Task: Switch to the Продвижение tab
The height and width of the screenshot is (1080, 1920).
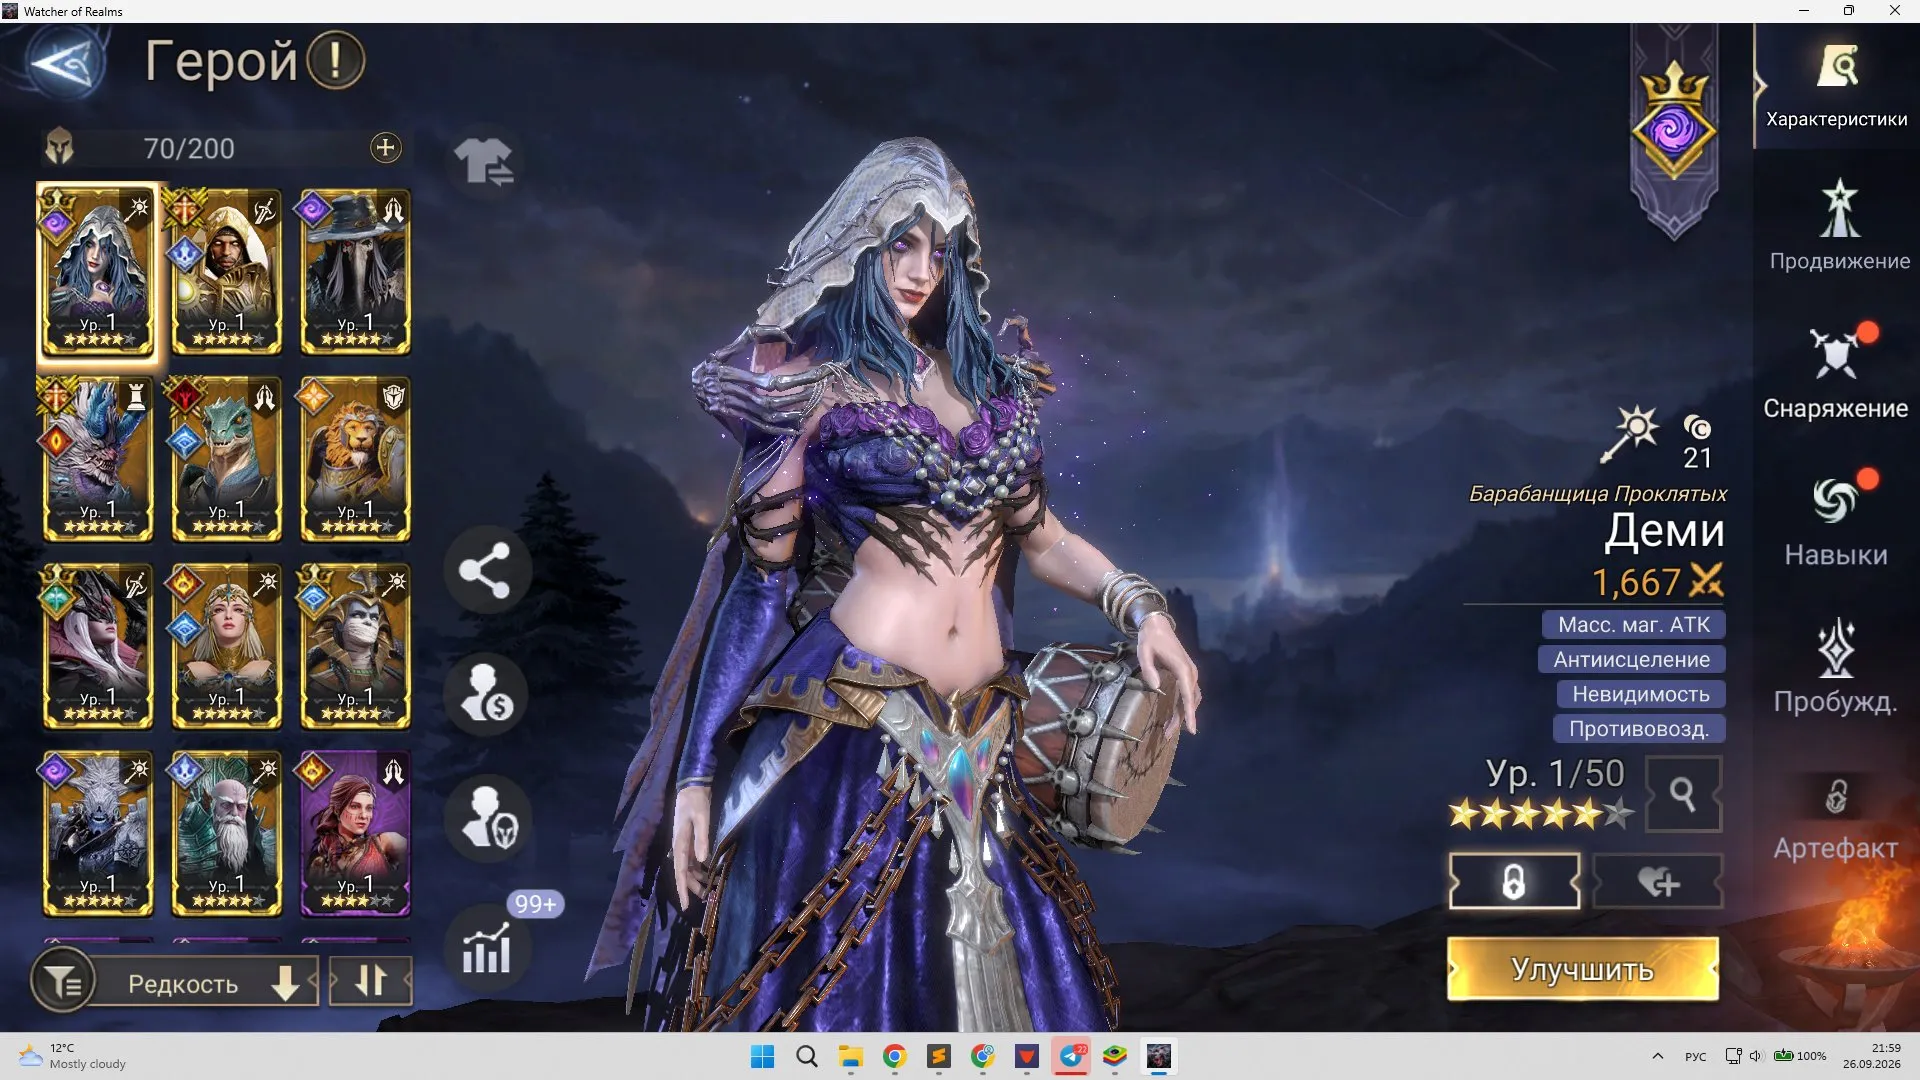Action: (1839, 227)
